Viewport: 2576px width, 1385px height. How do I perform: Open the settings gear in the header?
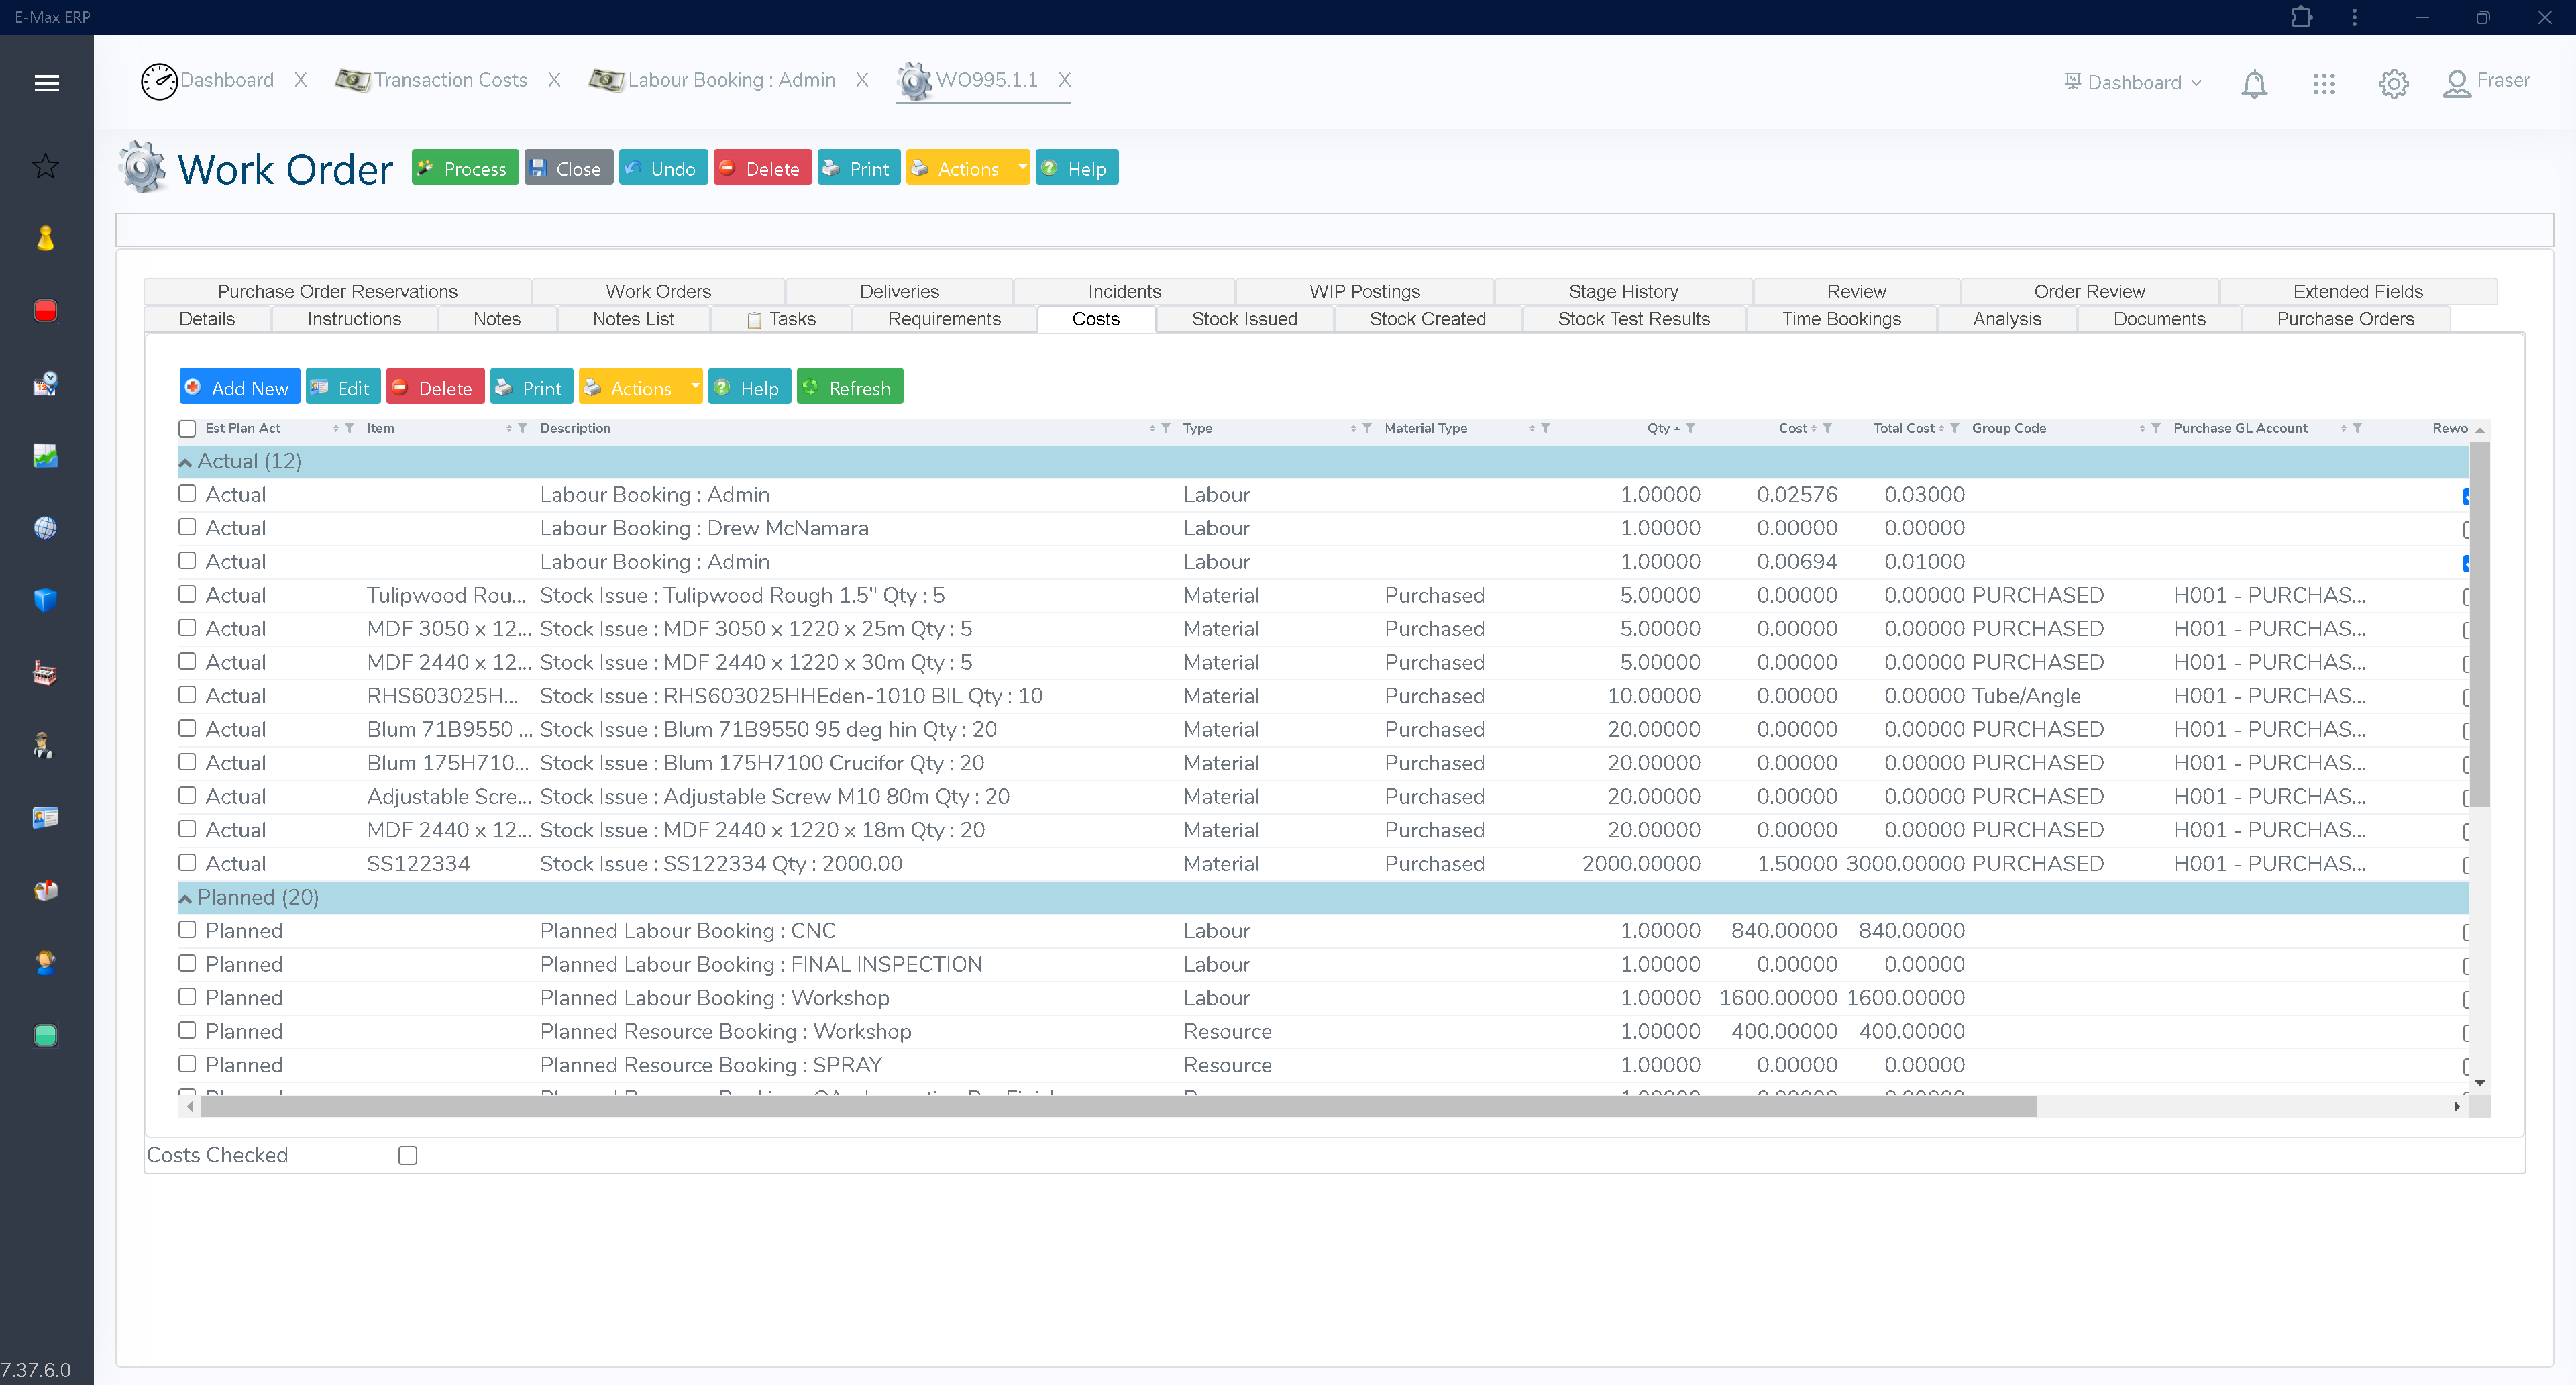[2393, 84]
